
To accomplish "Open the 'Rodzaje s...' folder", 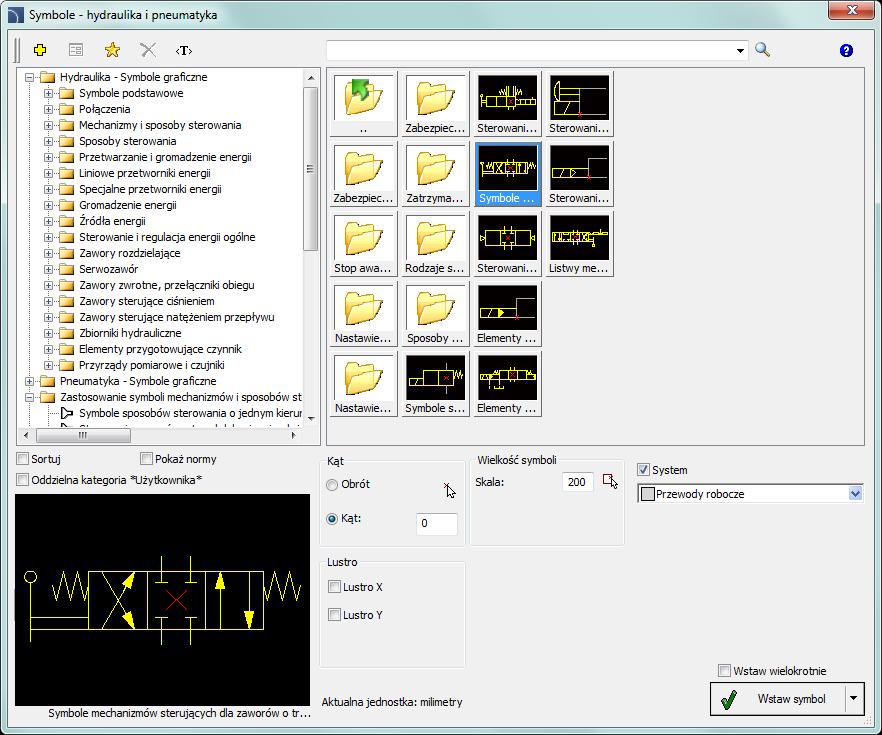I will click(x=435, y=244).
